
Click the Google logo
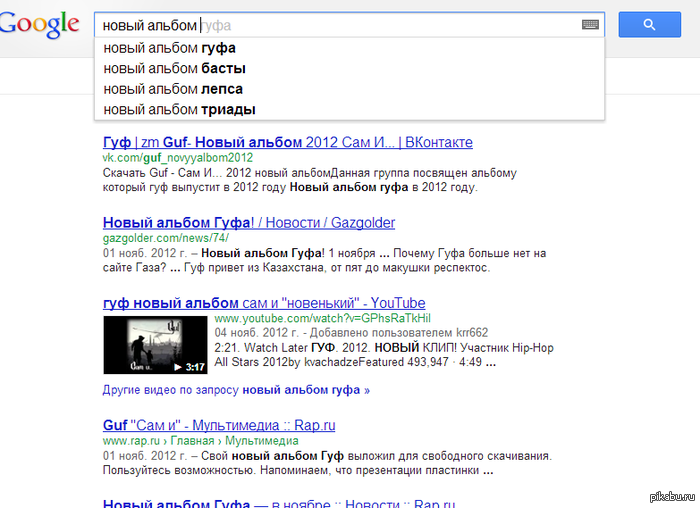click(39, 25)
